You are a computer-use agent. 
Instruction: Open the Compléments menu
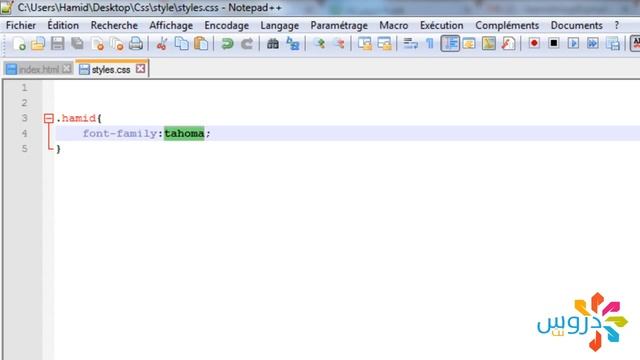507,25
